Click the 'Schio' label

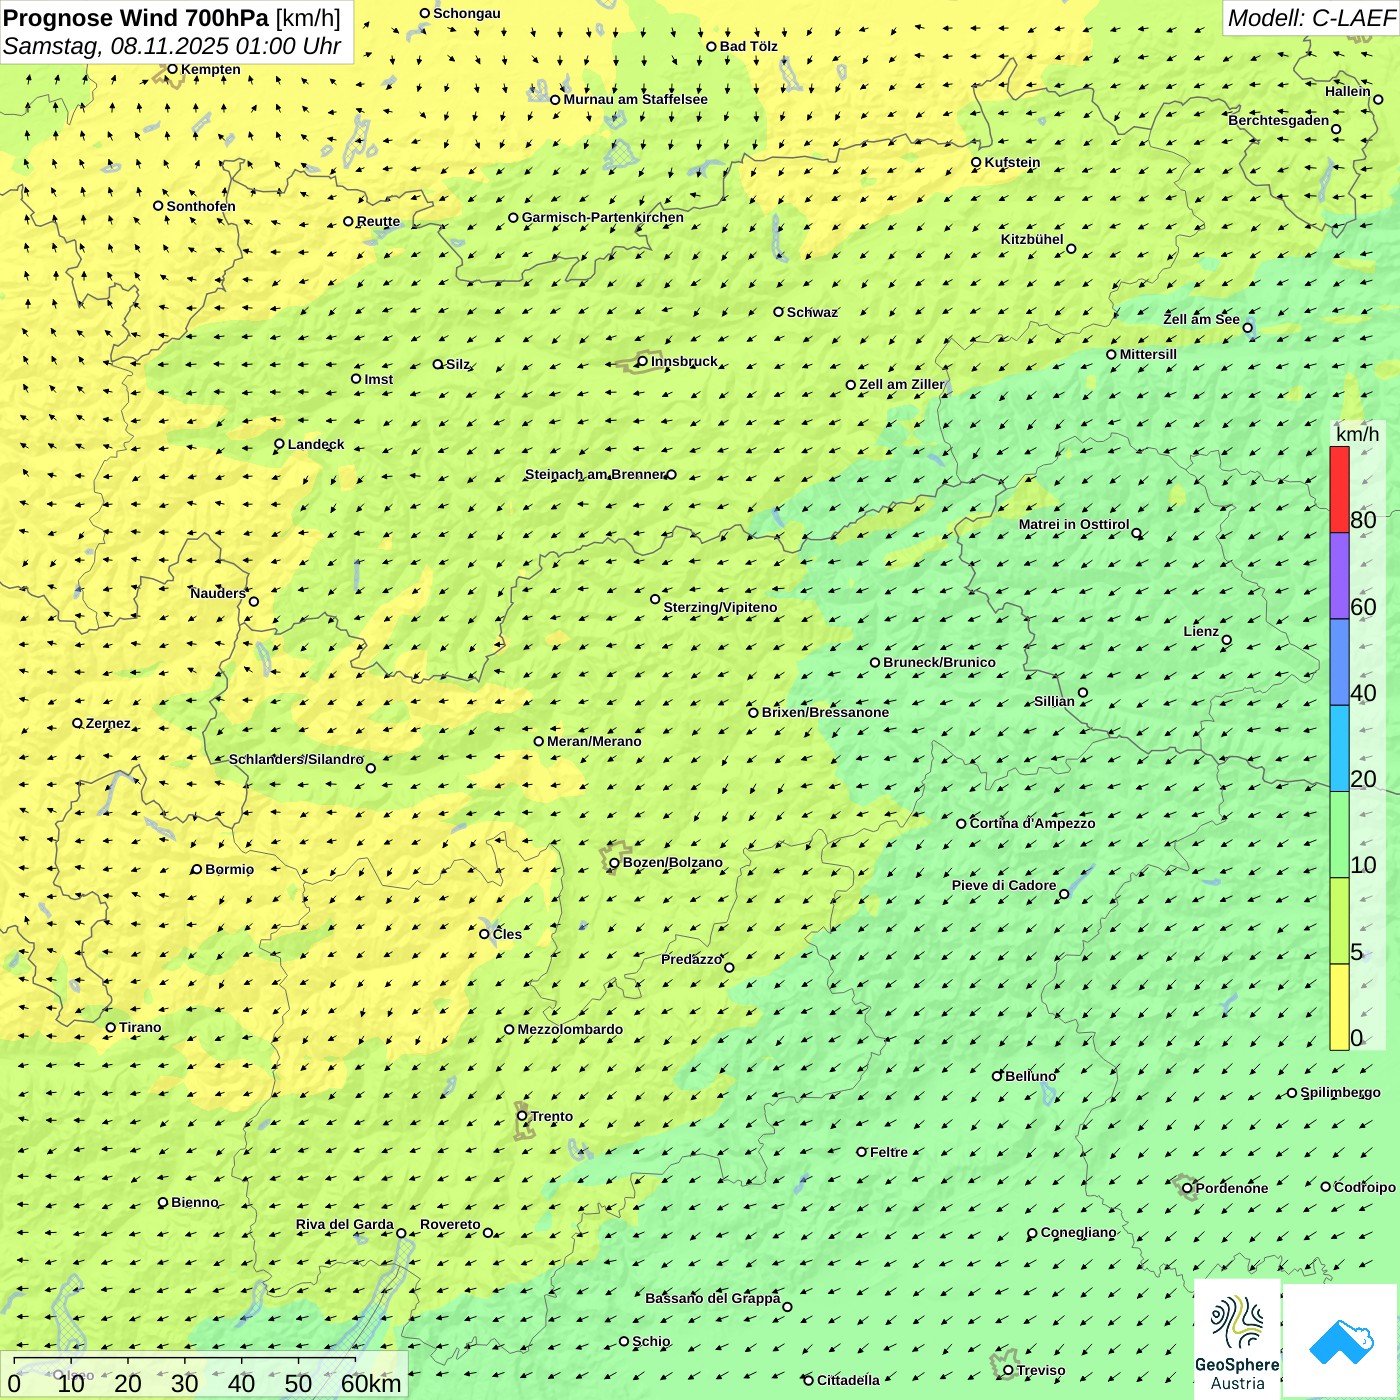651,1341
